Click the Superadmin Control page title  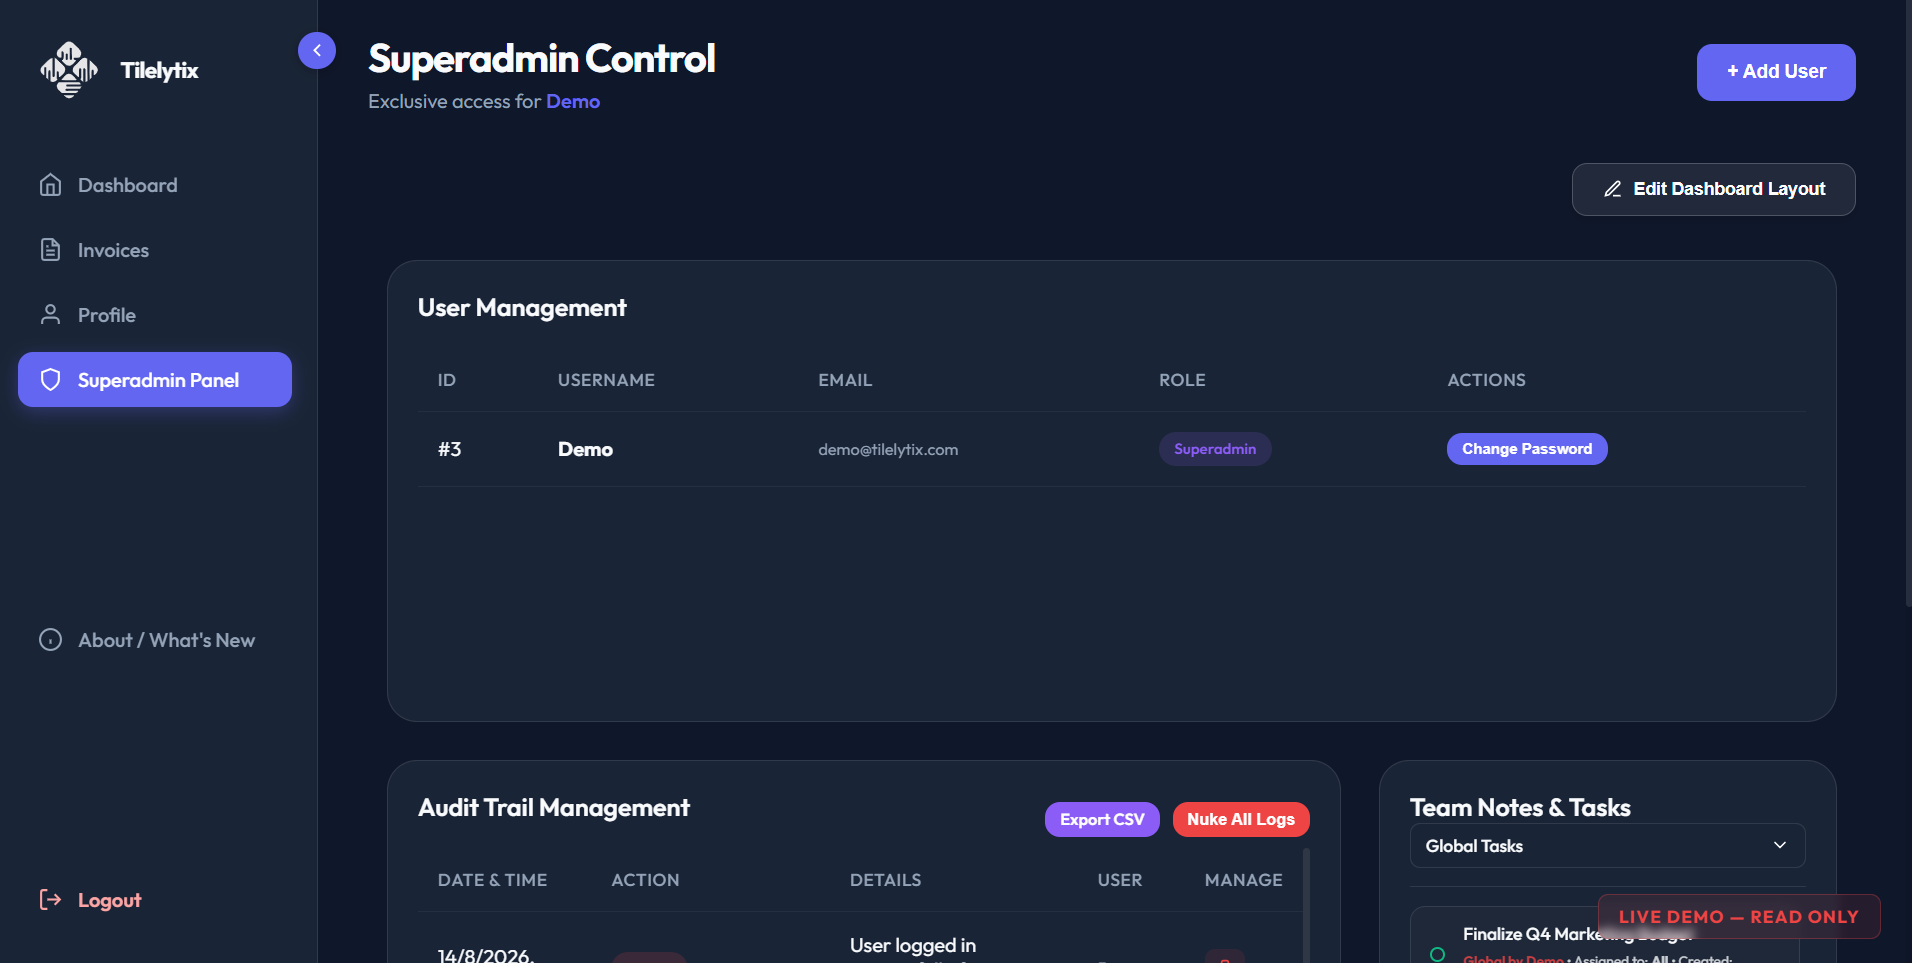541,59
